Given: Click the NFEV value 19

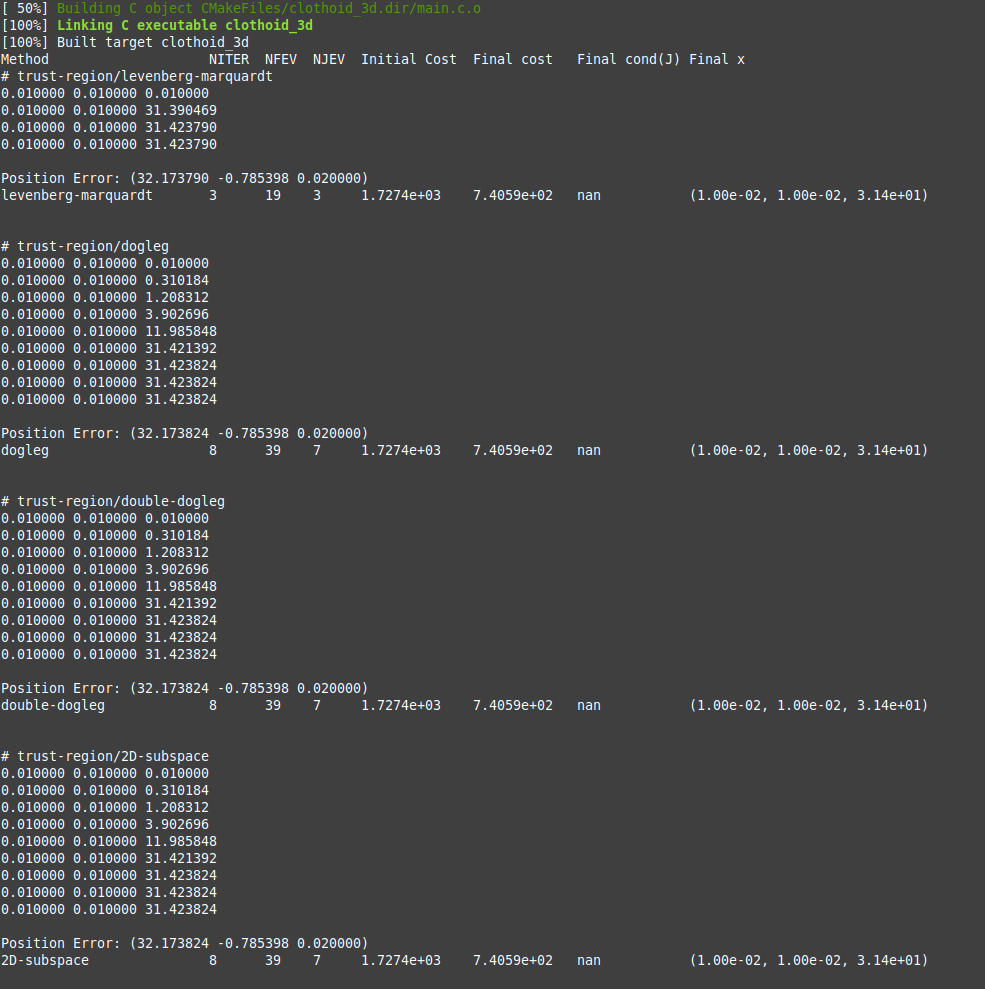Looking at the screenshot, I should (x=273, y=196).
